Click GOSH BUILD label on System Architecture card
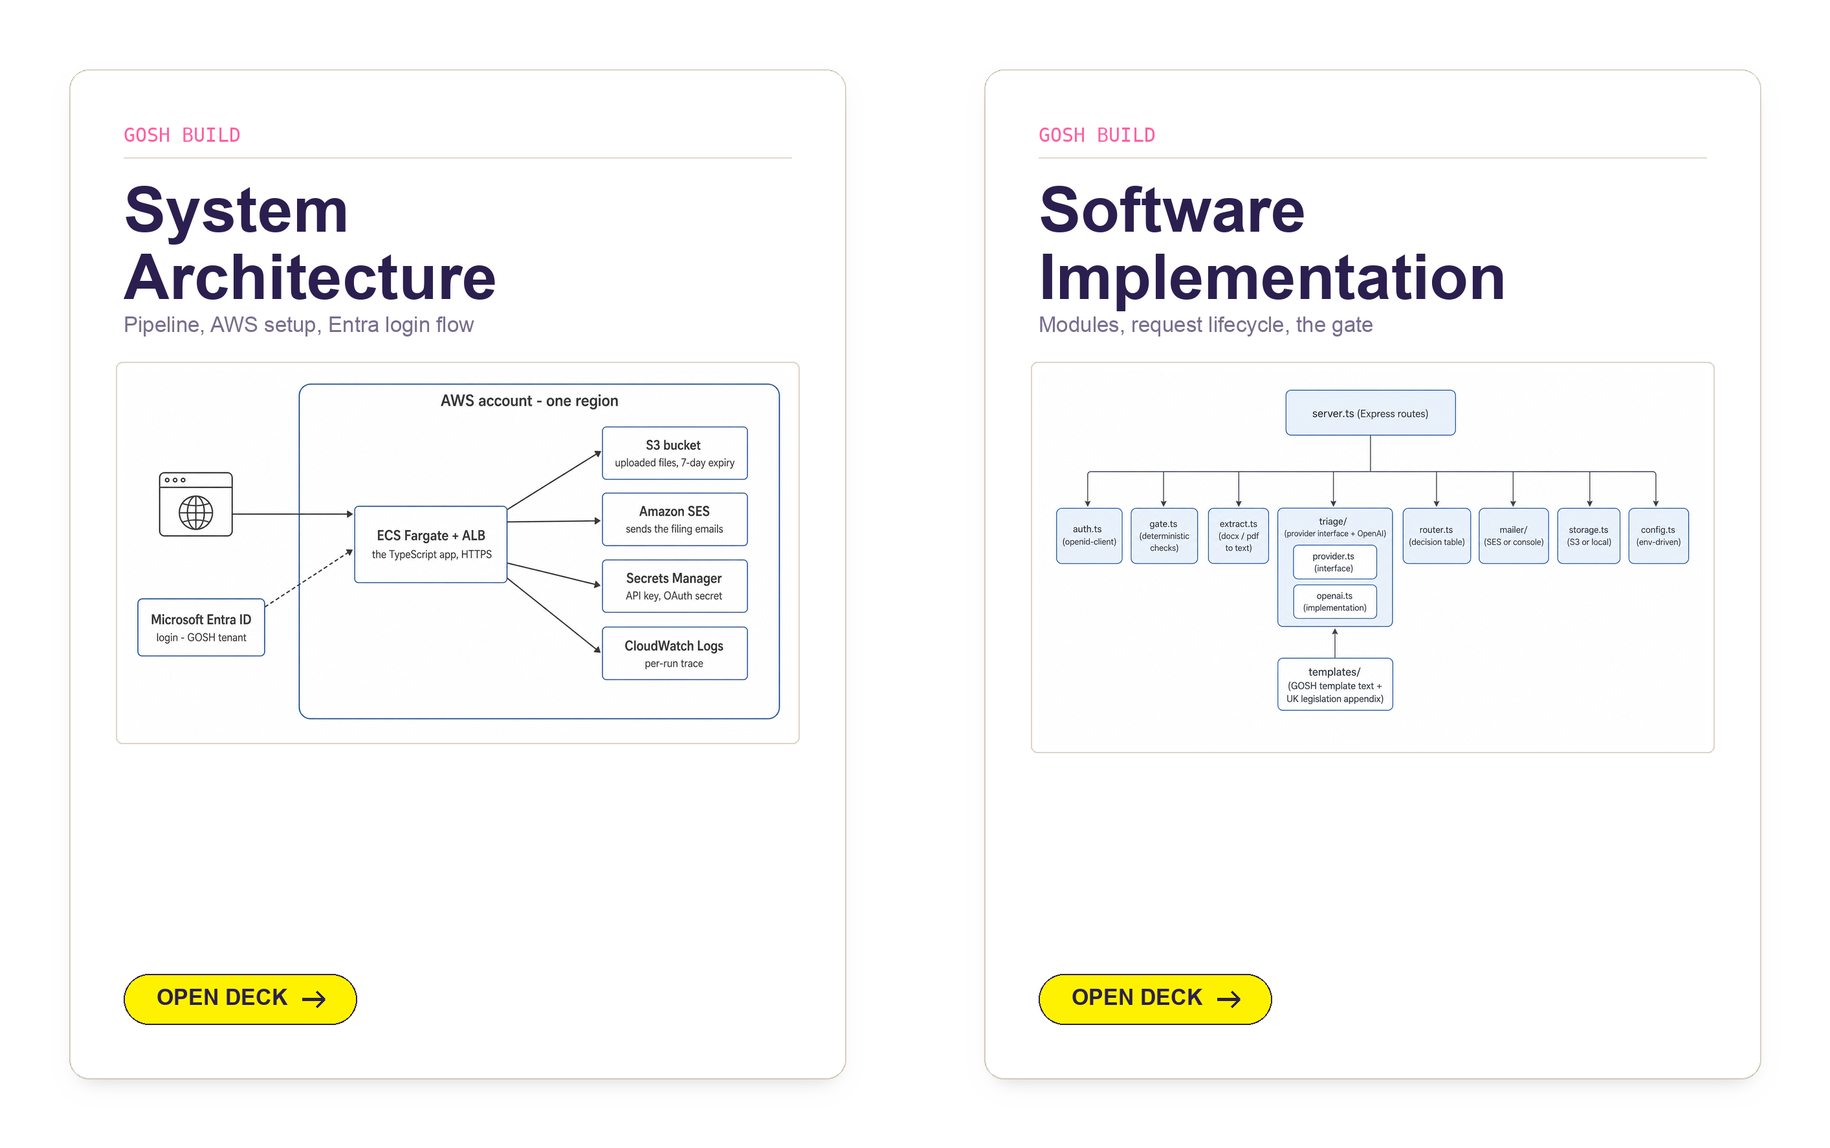This screenshot has height=1148, width=1830. click(x=182, y=135)
